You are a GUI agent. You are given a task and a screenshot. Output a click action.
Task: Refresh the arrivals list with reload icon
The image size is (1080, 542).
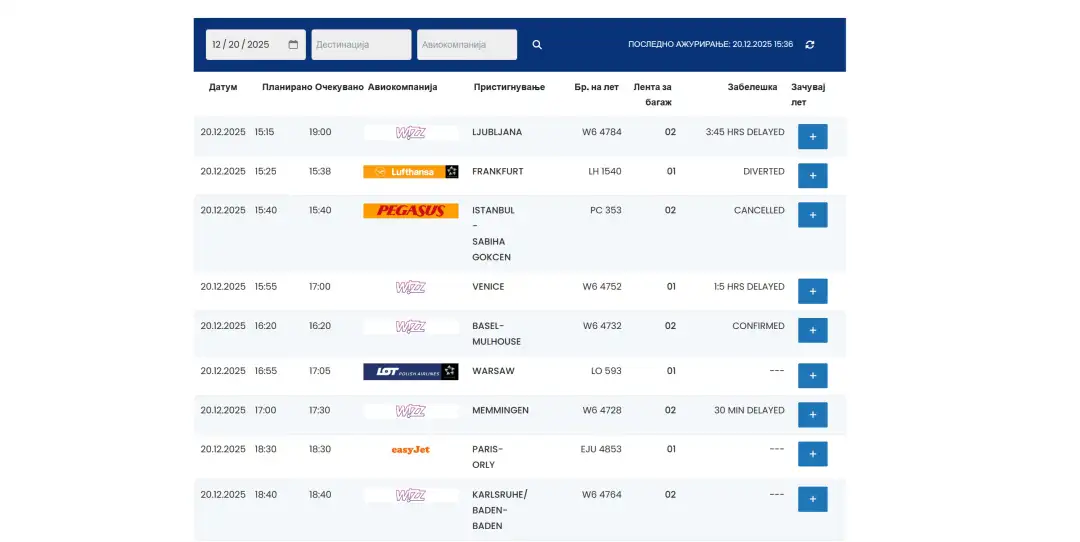810,45
